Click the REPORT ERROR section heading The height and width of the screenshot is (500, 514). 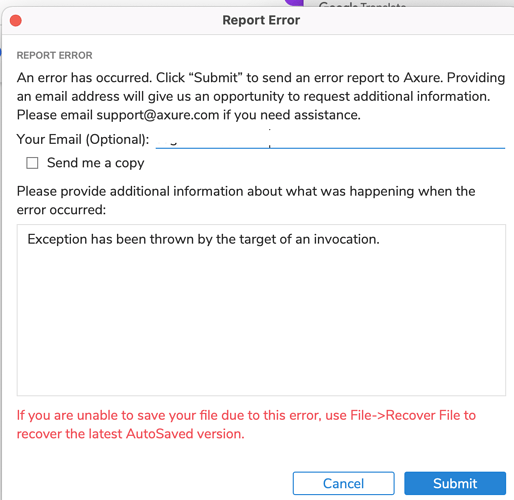[55, 55]
